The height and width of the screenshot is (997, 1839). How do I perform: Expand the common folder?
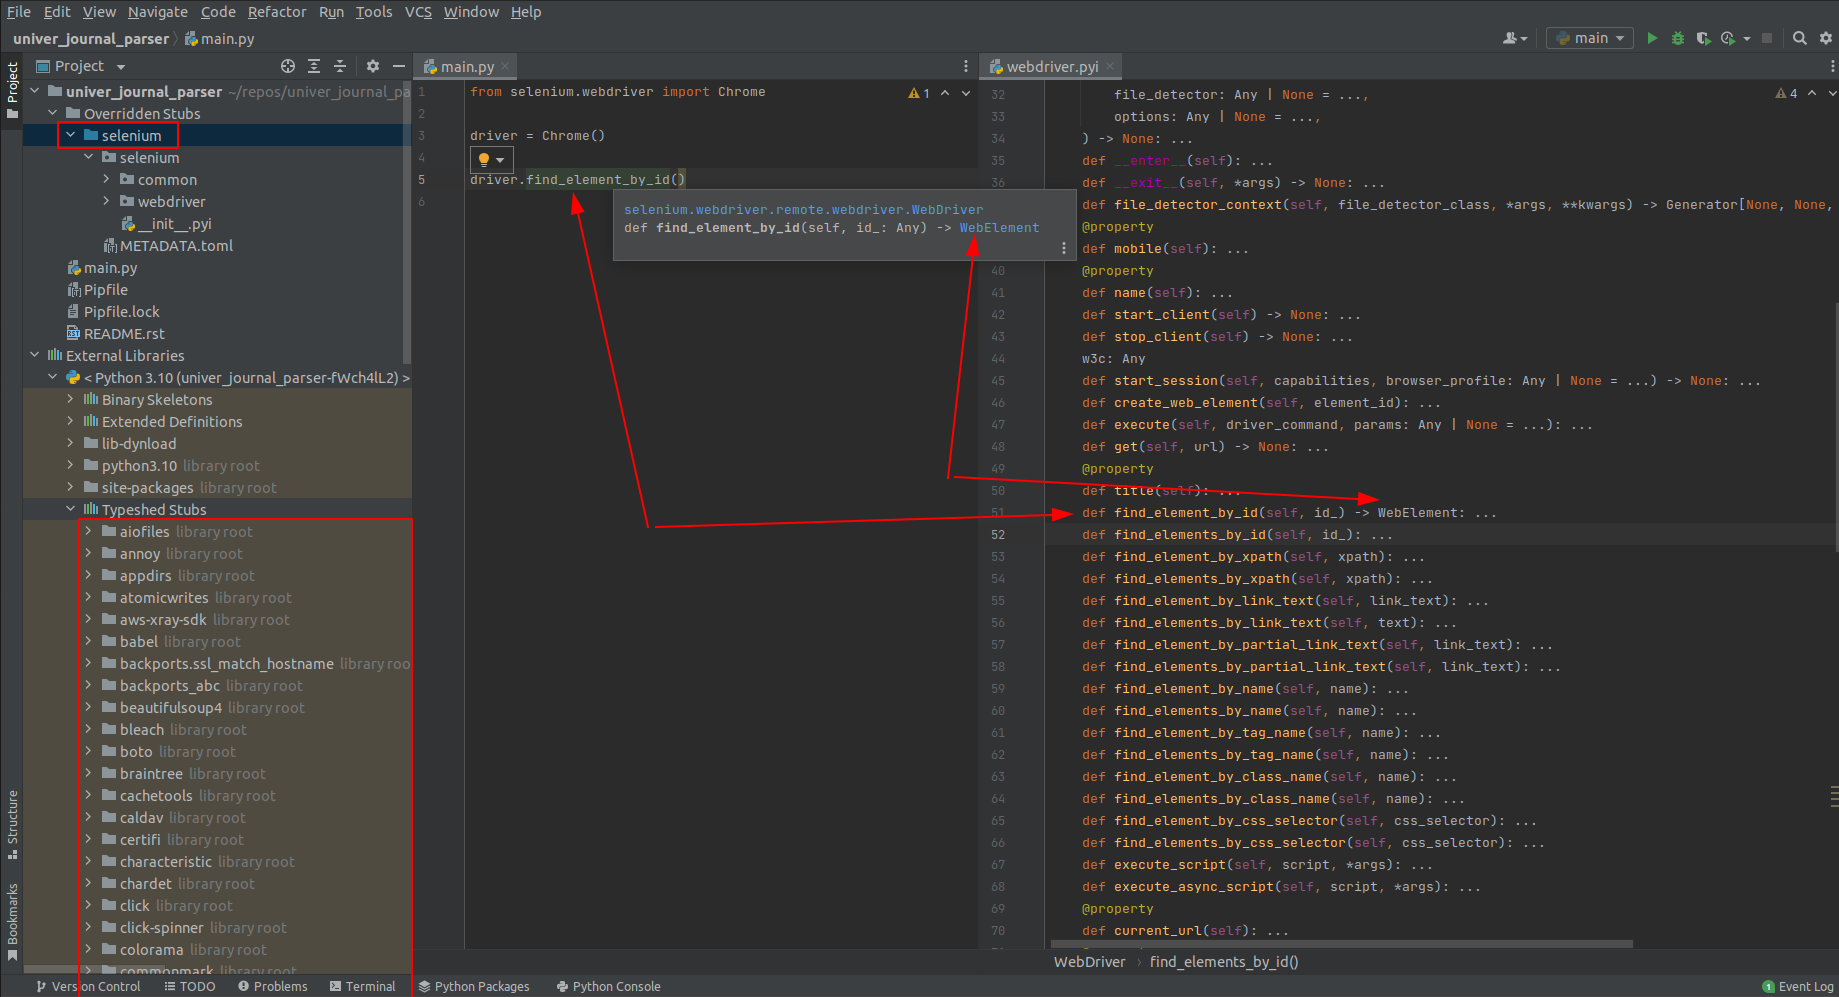click(x=107, y=179)
